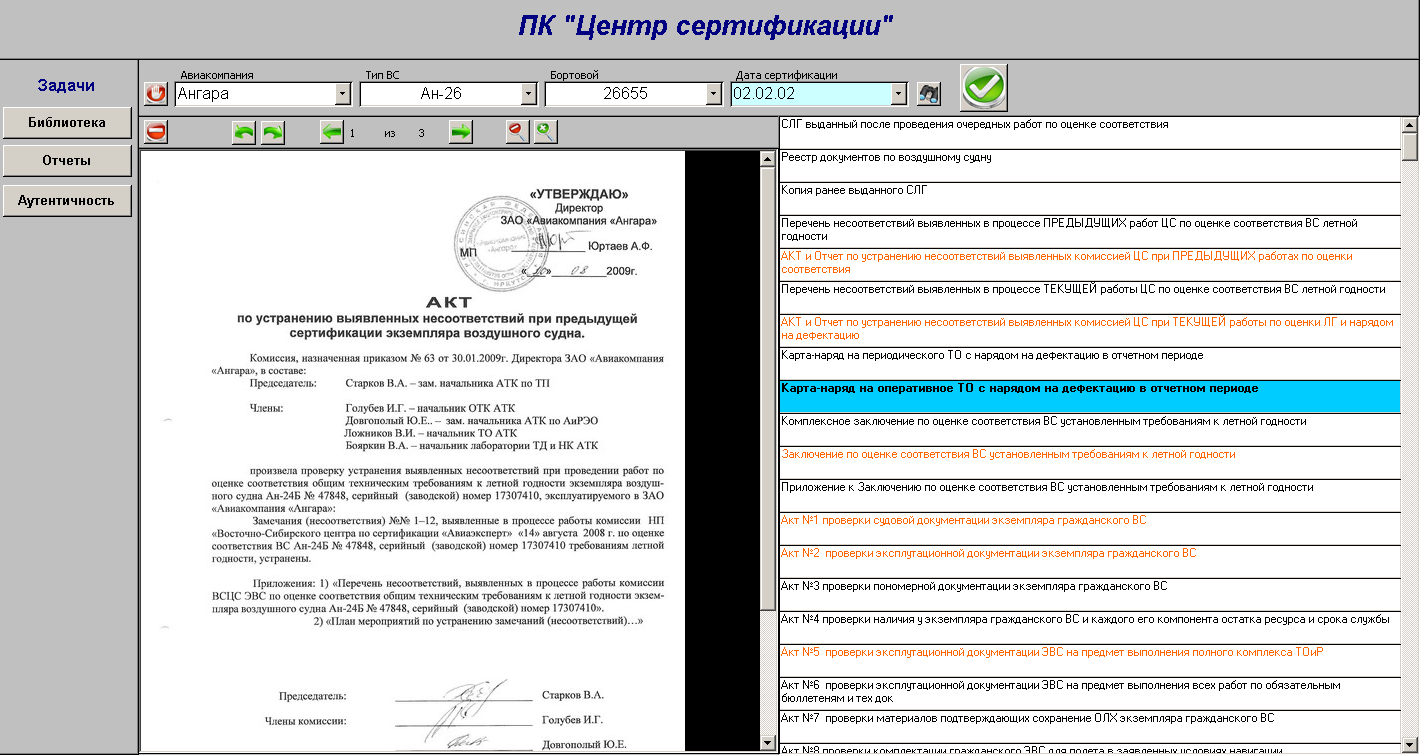Select 'Акт №1 проверки судовой документации' row
Image resolution: width=1420 pixels, height=755 pixels.
point(1089,529)
